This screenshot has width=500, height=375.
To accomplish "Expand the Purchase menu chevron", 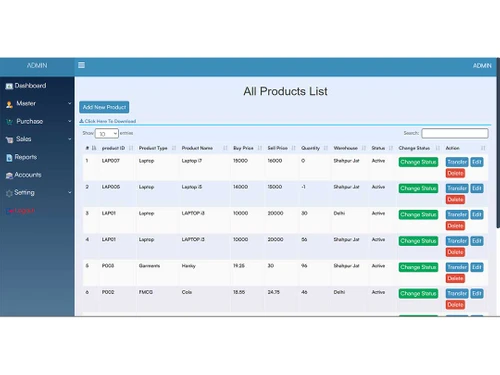I will [69, 121].
